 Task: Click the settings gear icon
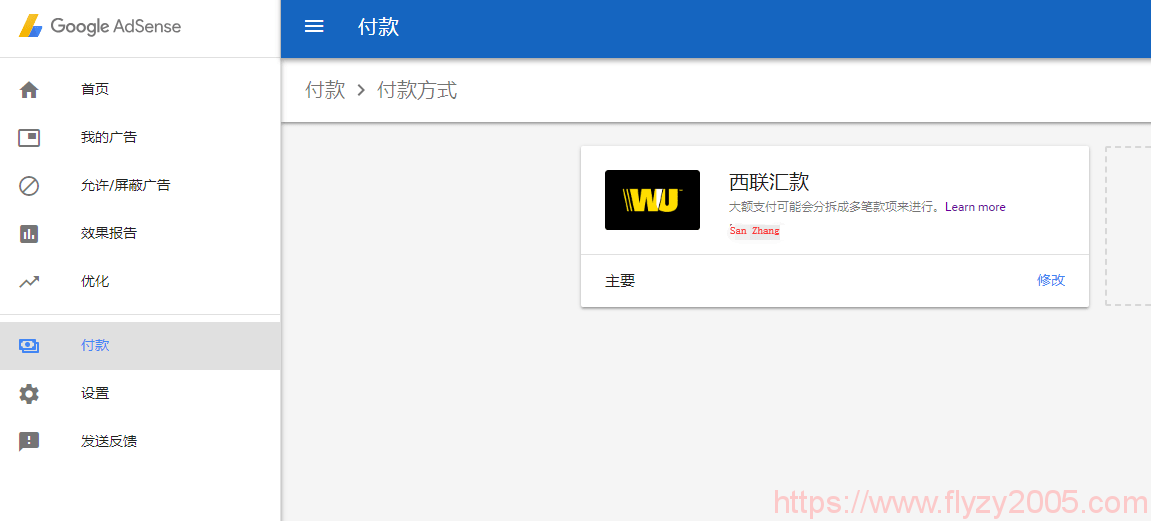(x=29, y=394)
